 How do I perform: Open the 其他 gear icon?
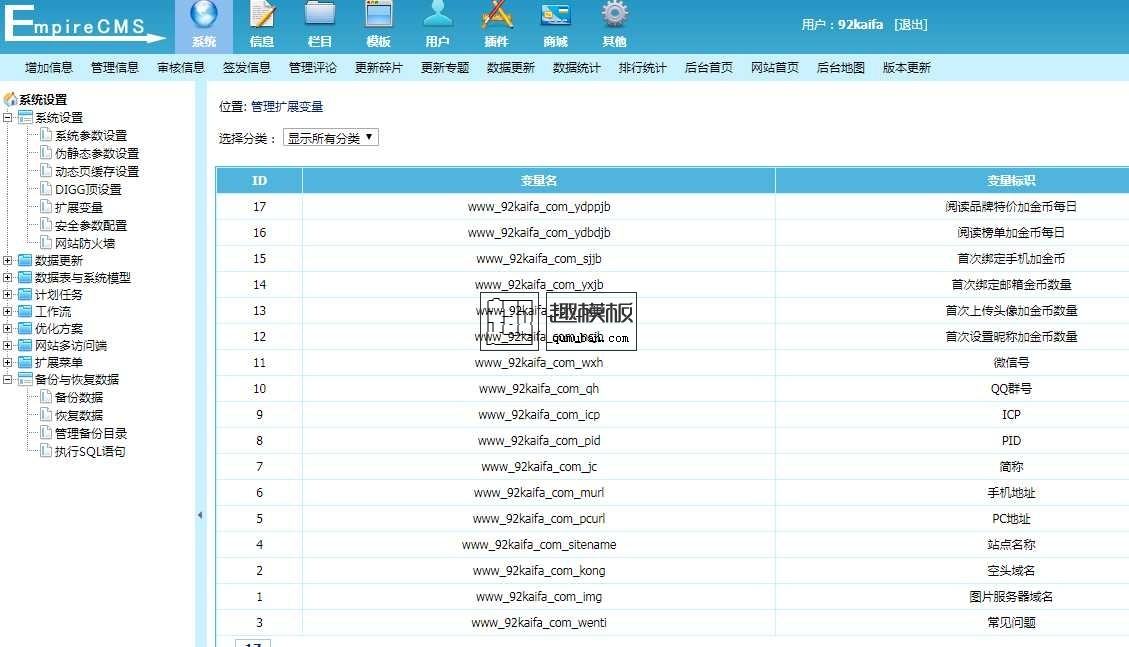pos(614,25)
